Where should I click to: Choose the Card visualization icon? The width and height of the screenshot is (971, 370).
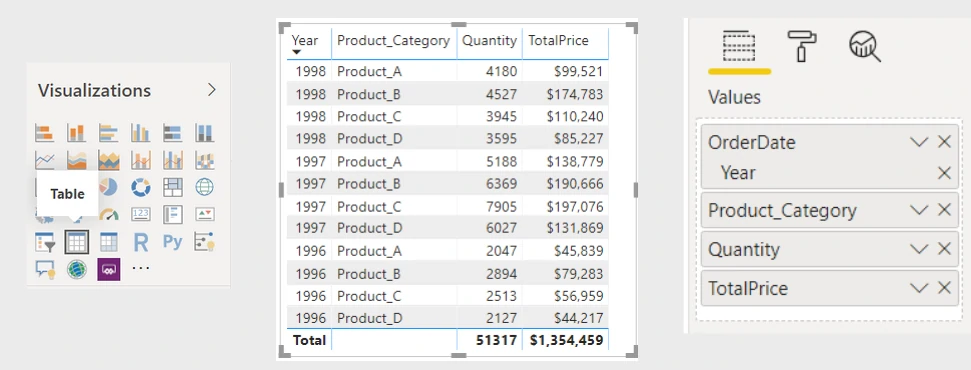pos(141,214)
